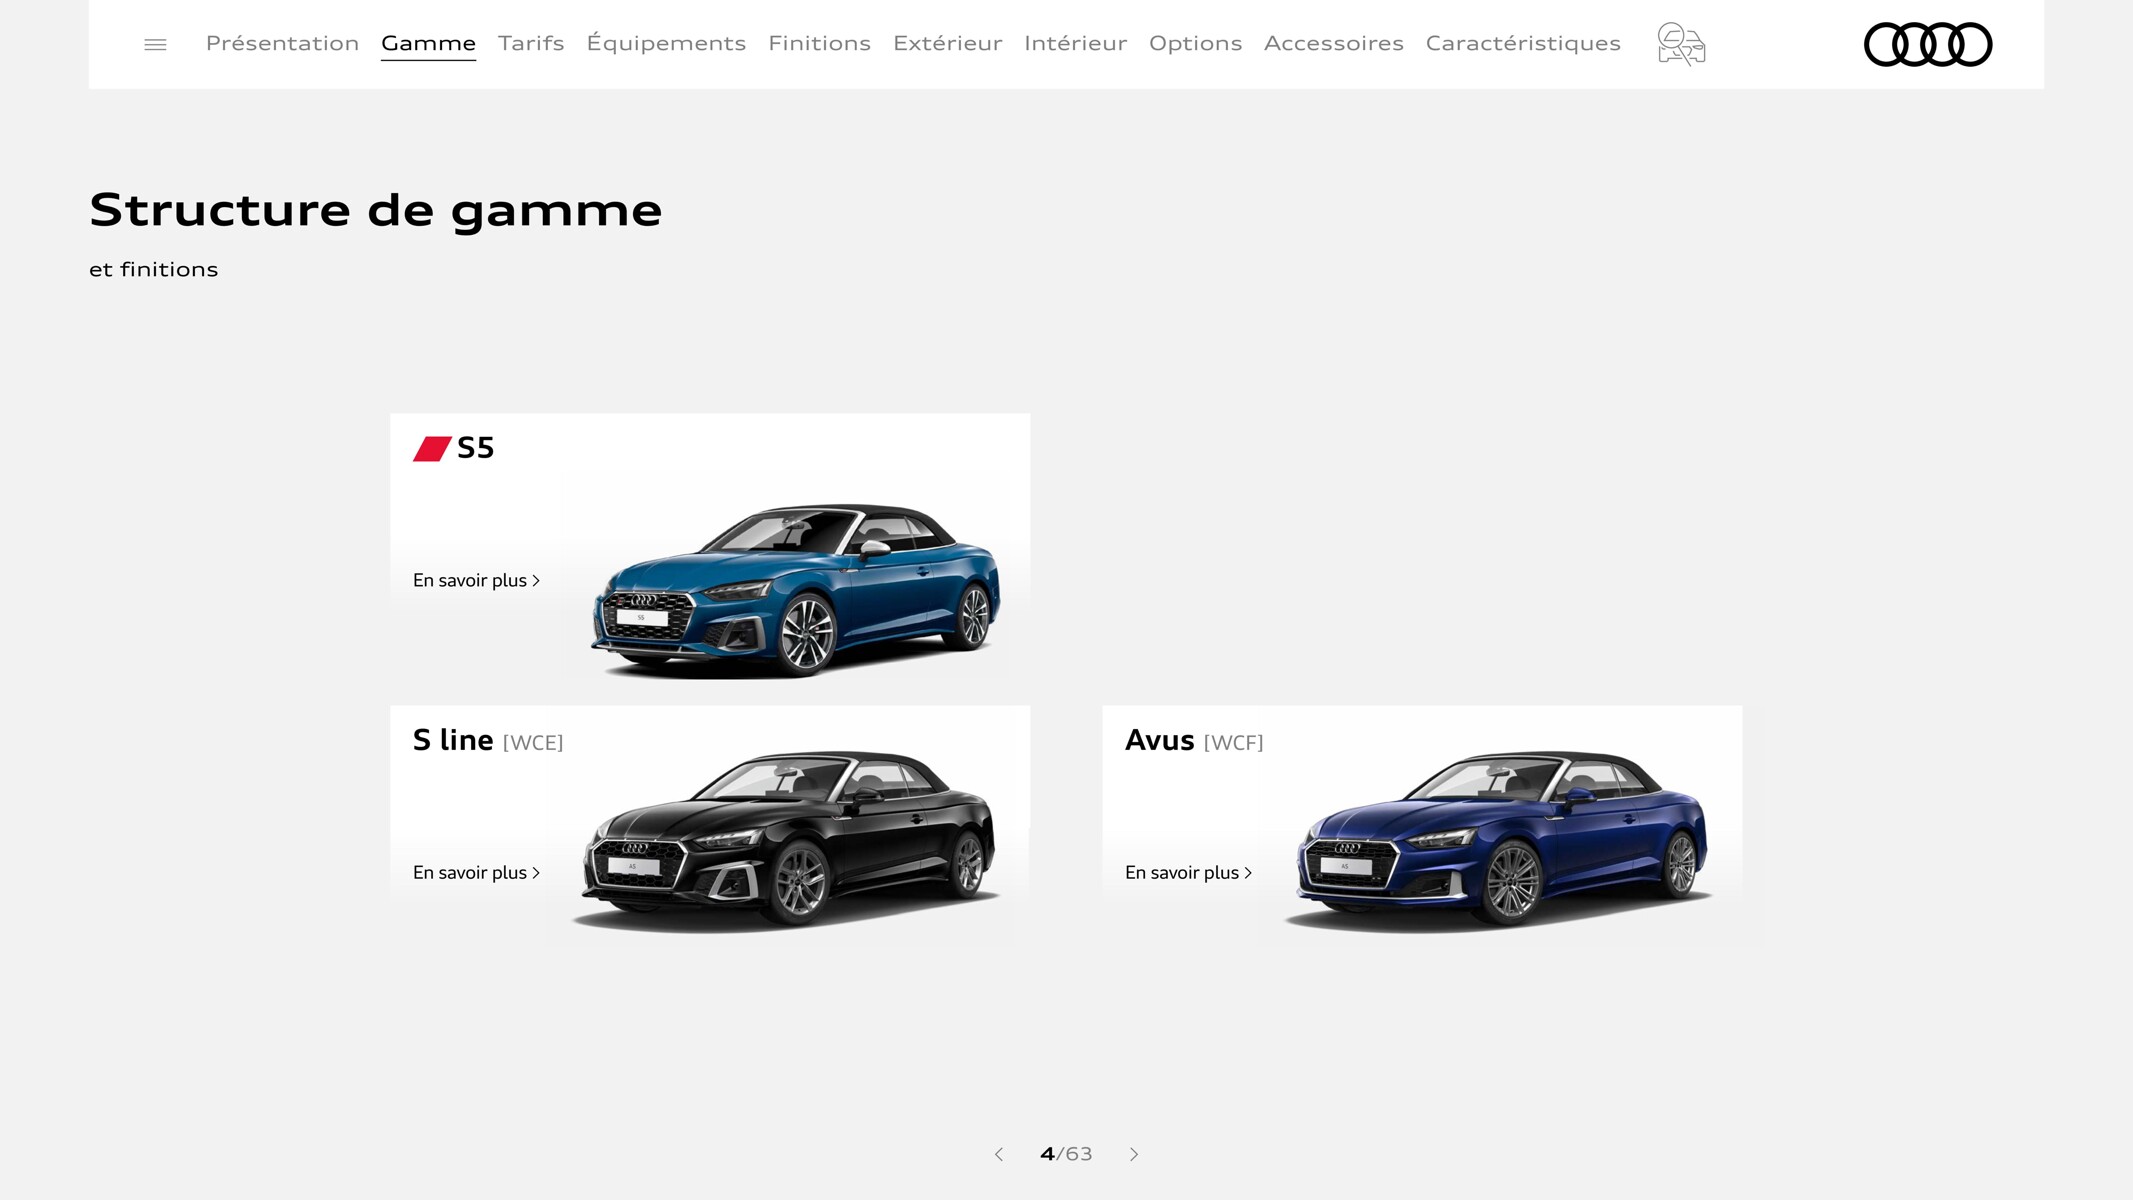Go to the previous page arrow

(998, 1154)
